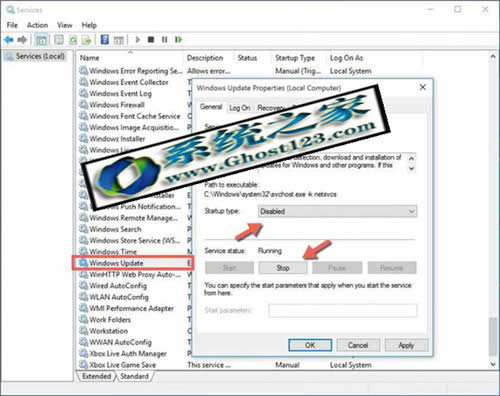
Task: Sort services by Startup Type column
Action: (295, 58)
